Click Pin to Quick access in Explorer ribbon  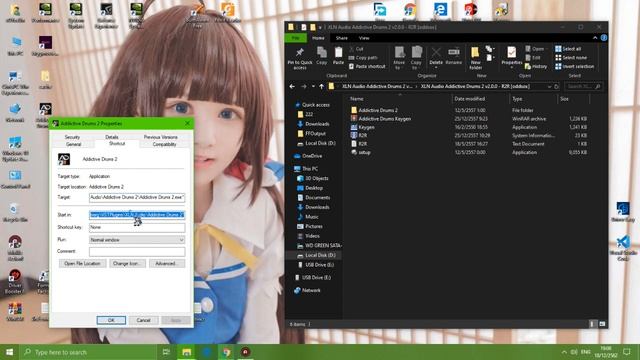click(x=300, y=58)
